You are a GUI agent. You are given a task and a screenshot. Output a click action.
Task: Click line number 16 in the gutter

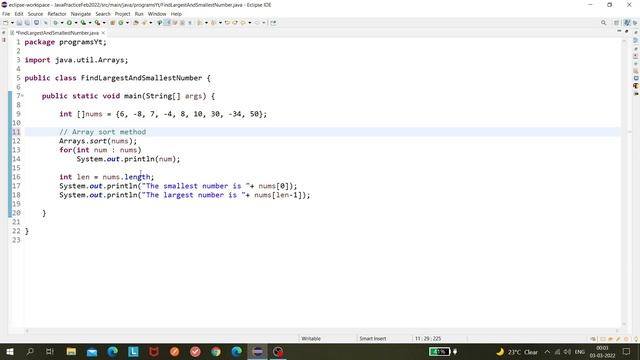tap(16, 177)
